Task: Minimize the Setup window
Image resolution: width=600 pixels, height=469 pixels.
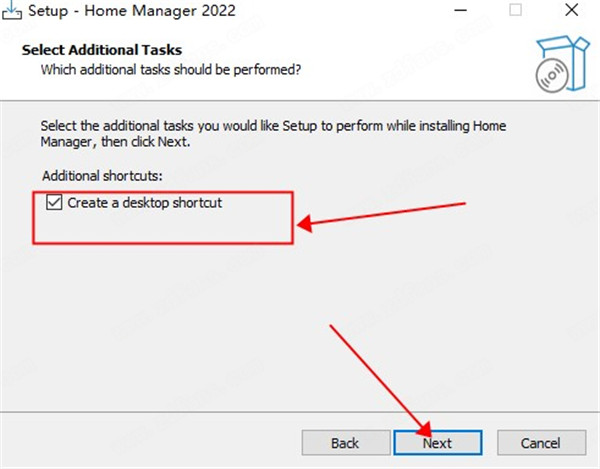Action: (x=460, y=10)
